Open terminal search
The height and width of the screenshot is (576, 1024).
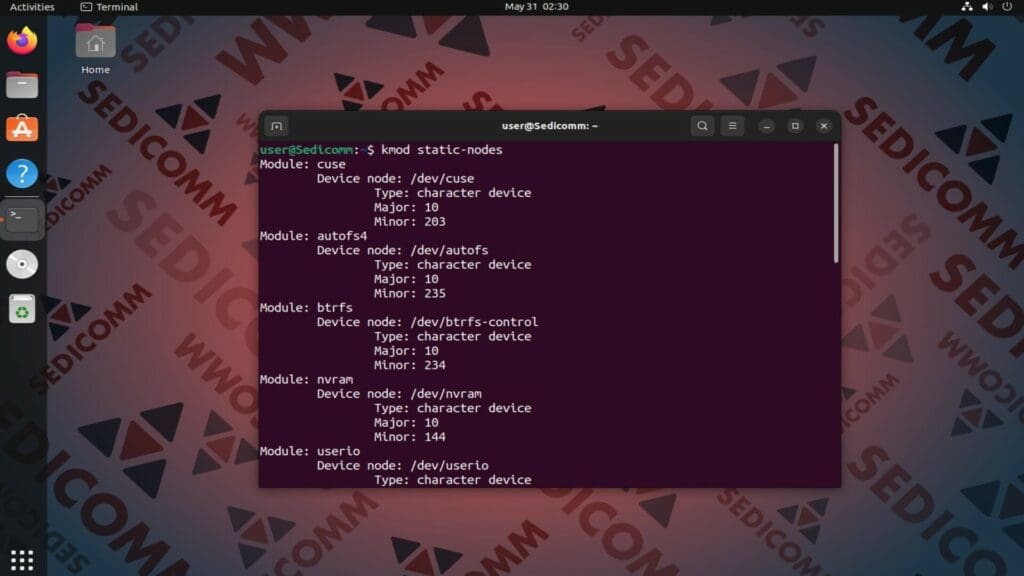(x=702, y=126)
